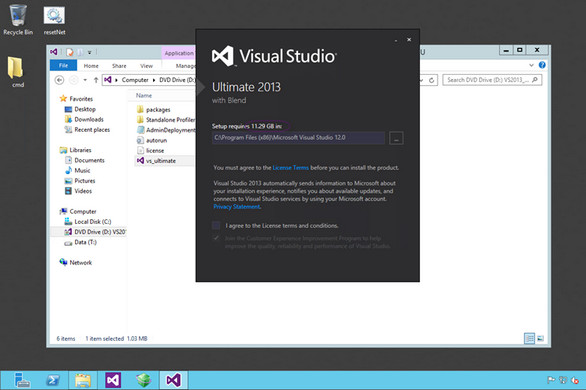The image size is (586, 390).
Task: Open the License Terms link
Action: coord(290,168)
